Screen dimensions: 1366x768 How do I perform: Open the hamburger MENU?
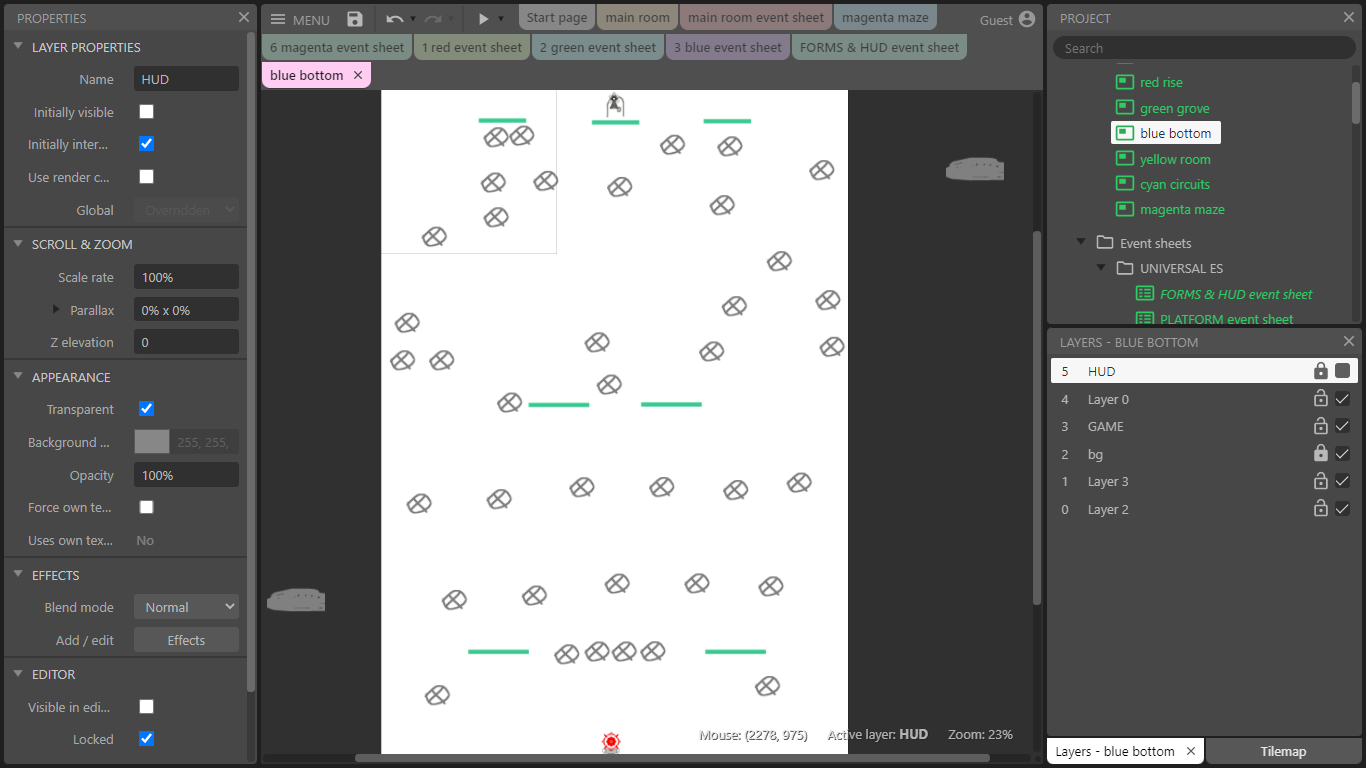pyautogui.click(x=300, y=20)
